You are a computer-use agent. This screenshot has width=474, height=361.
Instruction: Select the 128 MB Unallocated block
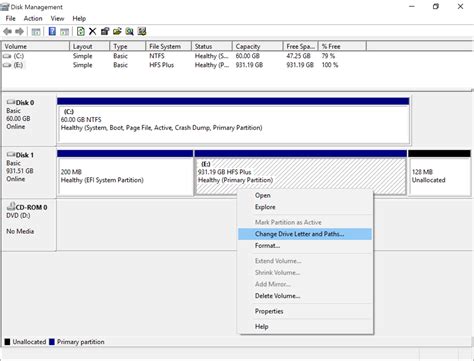[439, 173]
